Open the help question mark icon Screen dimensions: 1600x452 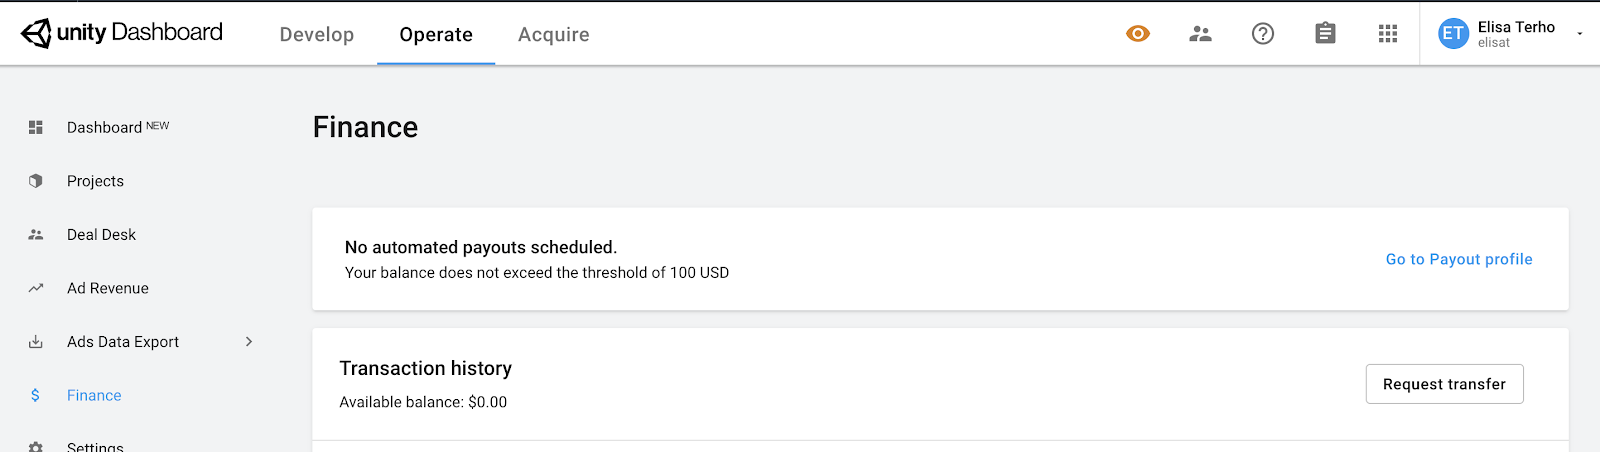[x=1263, y=34]
